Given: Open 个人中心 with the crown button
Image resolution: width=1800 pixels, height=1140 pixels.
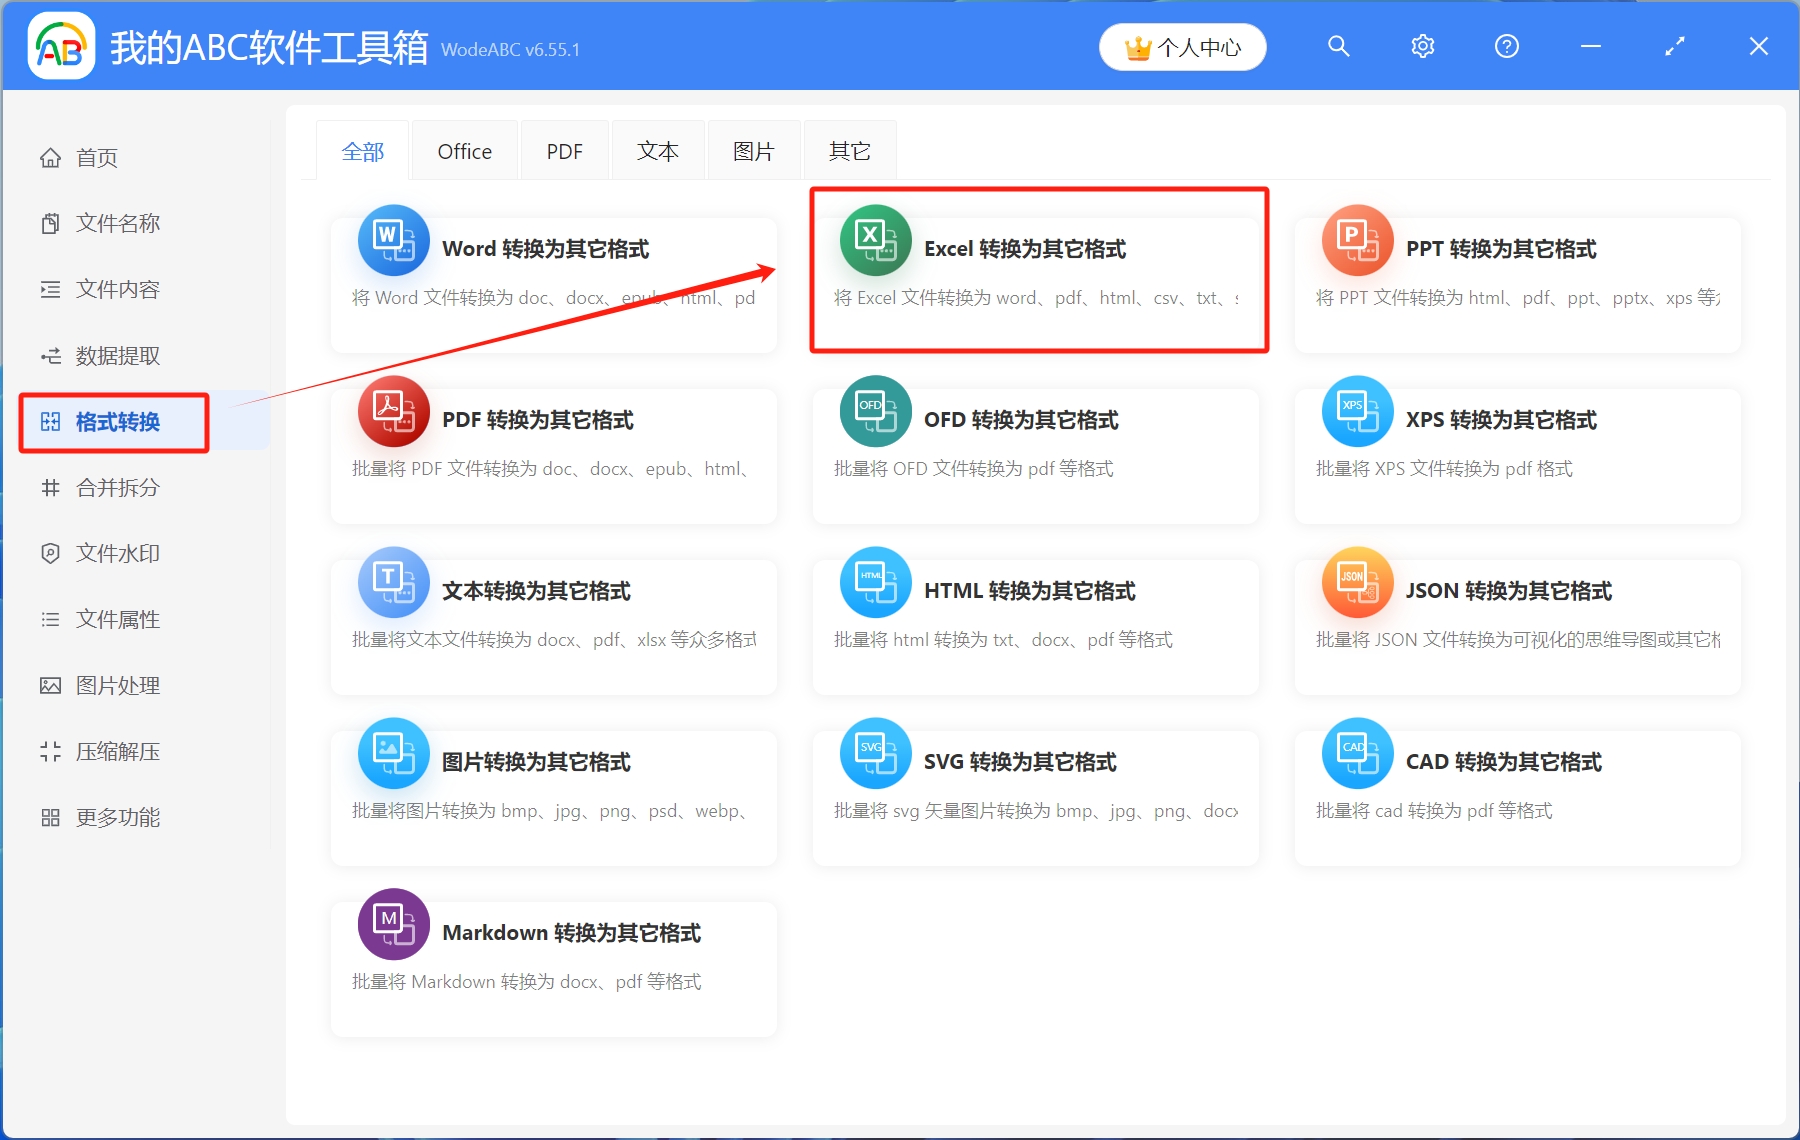Looking at the screenshot, I should [1182, 46].
